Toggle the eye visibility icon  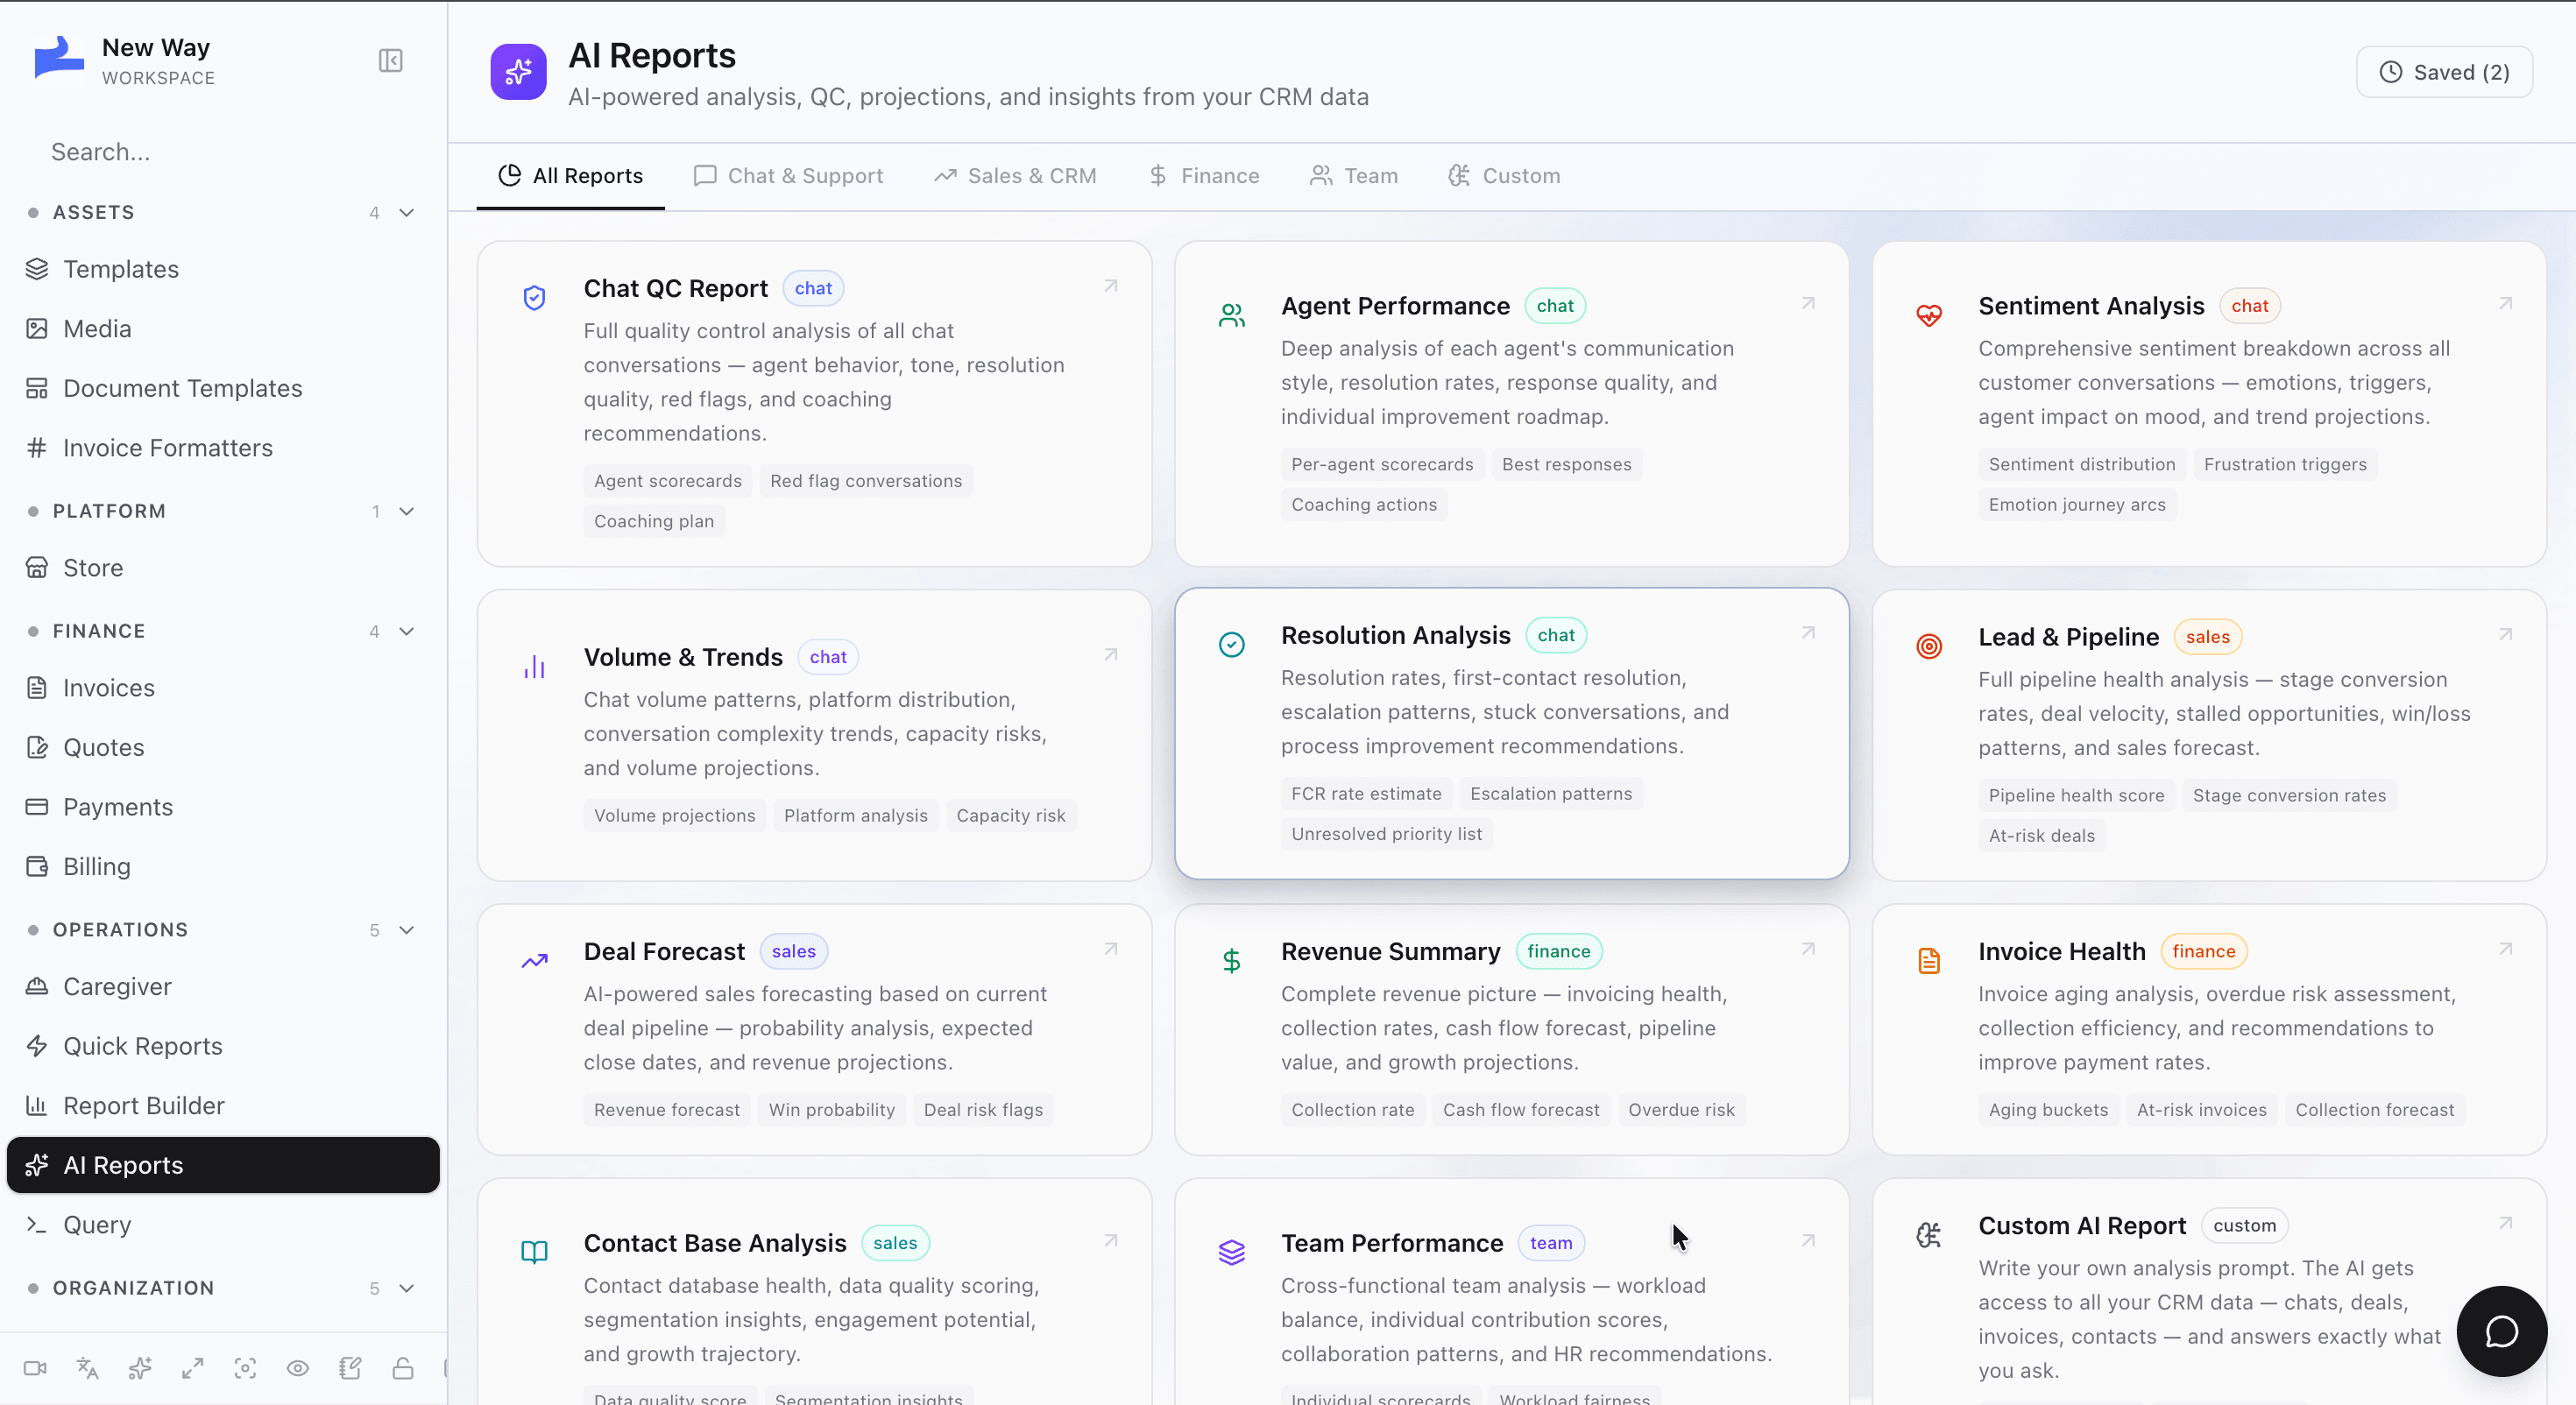(298, 1368)
